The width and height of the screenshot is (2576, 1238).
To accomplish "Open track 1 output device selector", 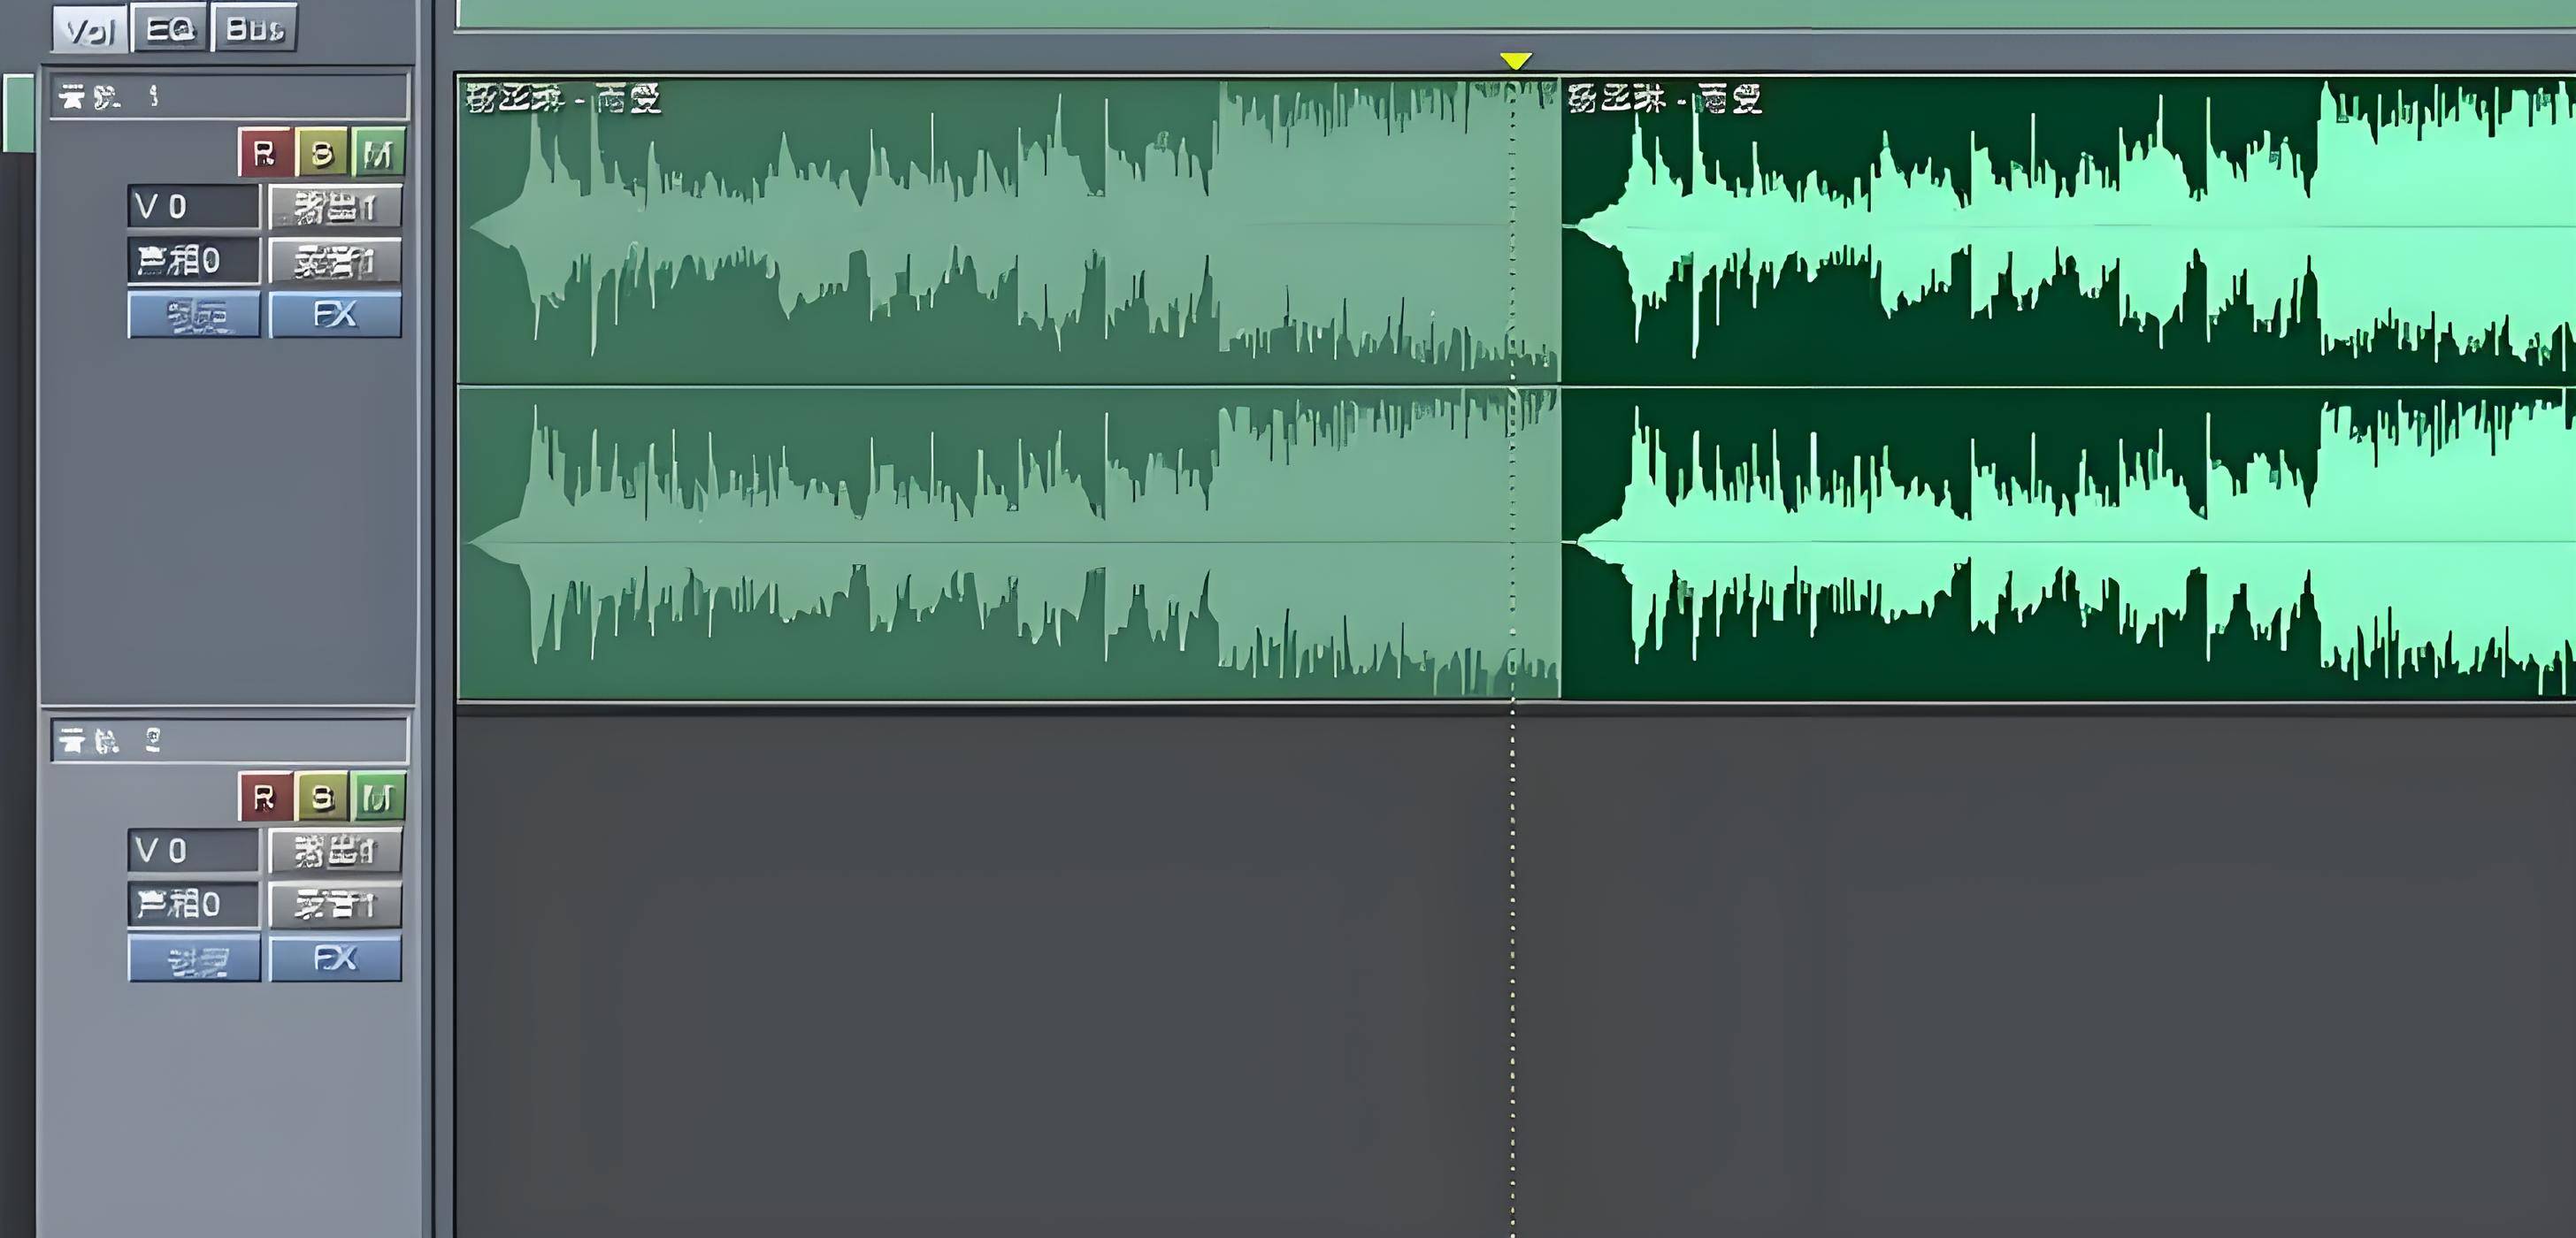I will tap(335, 207).
